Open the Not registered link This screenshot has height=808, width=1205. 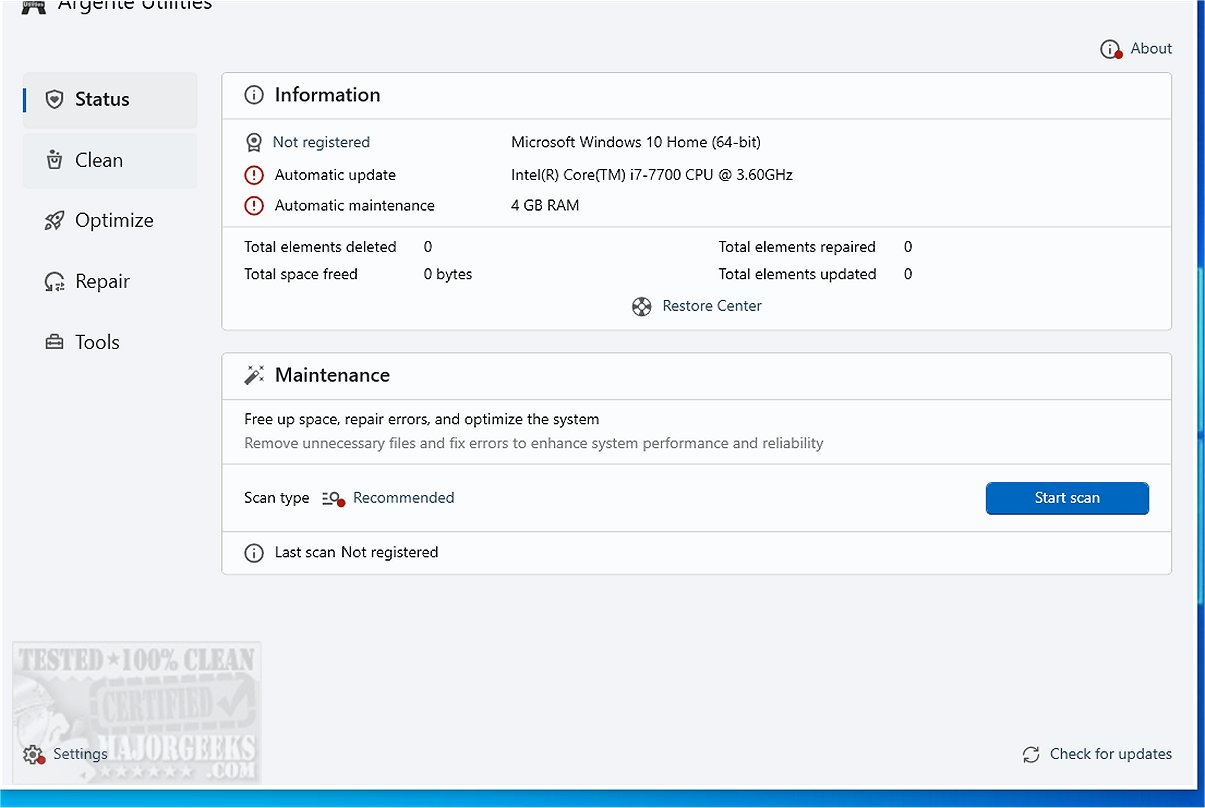tap(321, 142)
